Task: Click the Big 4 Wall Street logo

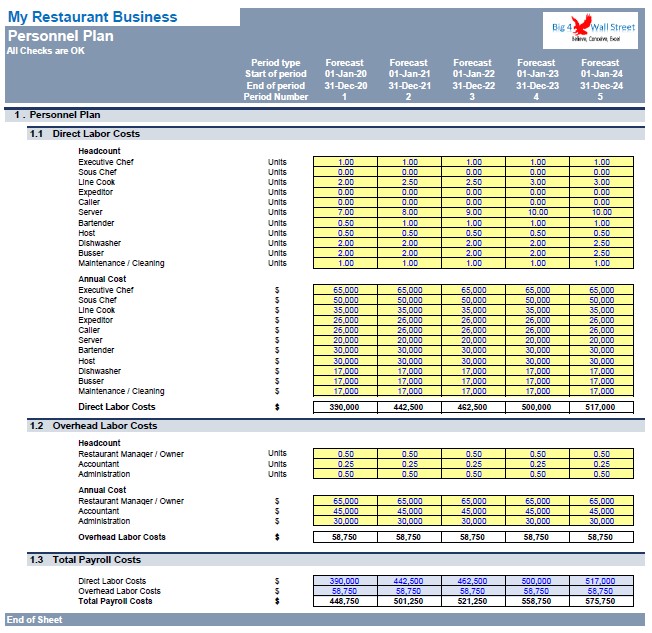Action: tap(590, 30)
